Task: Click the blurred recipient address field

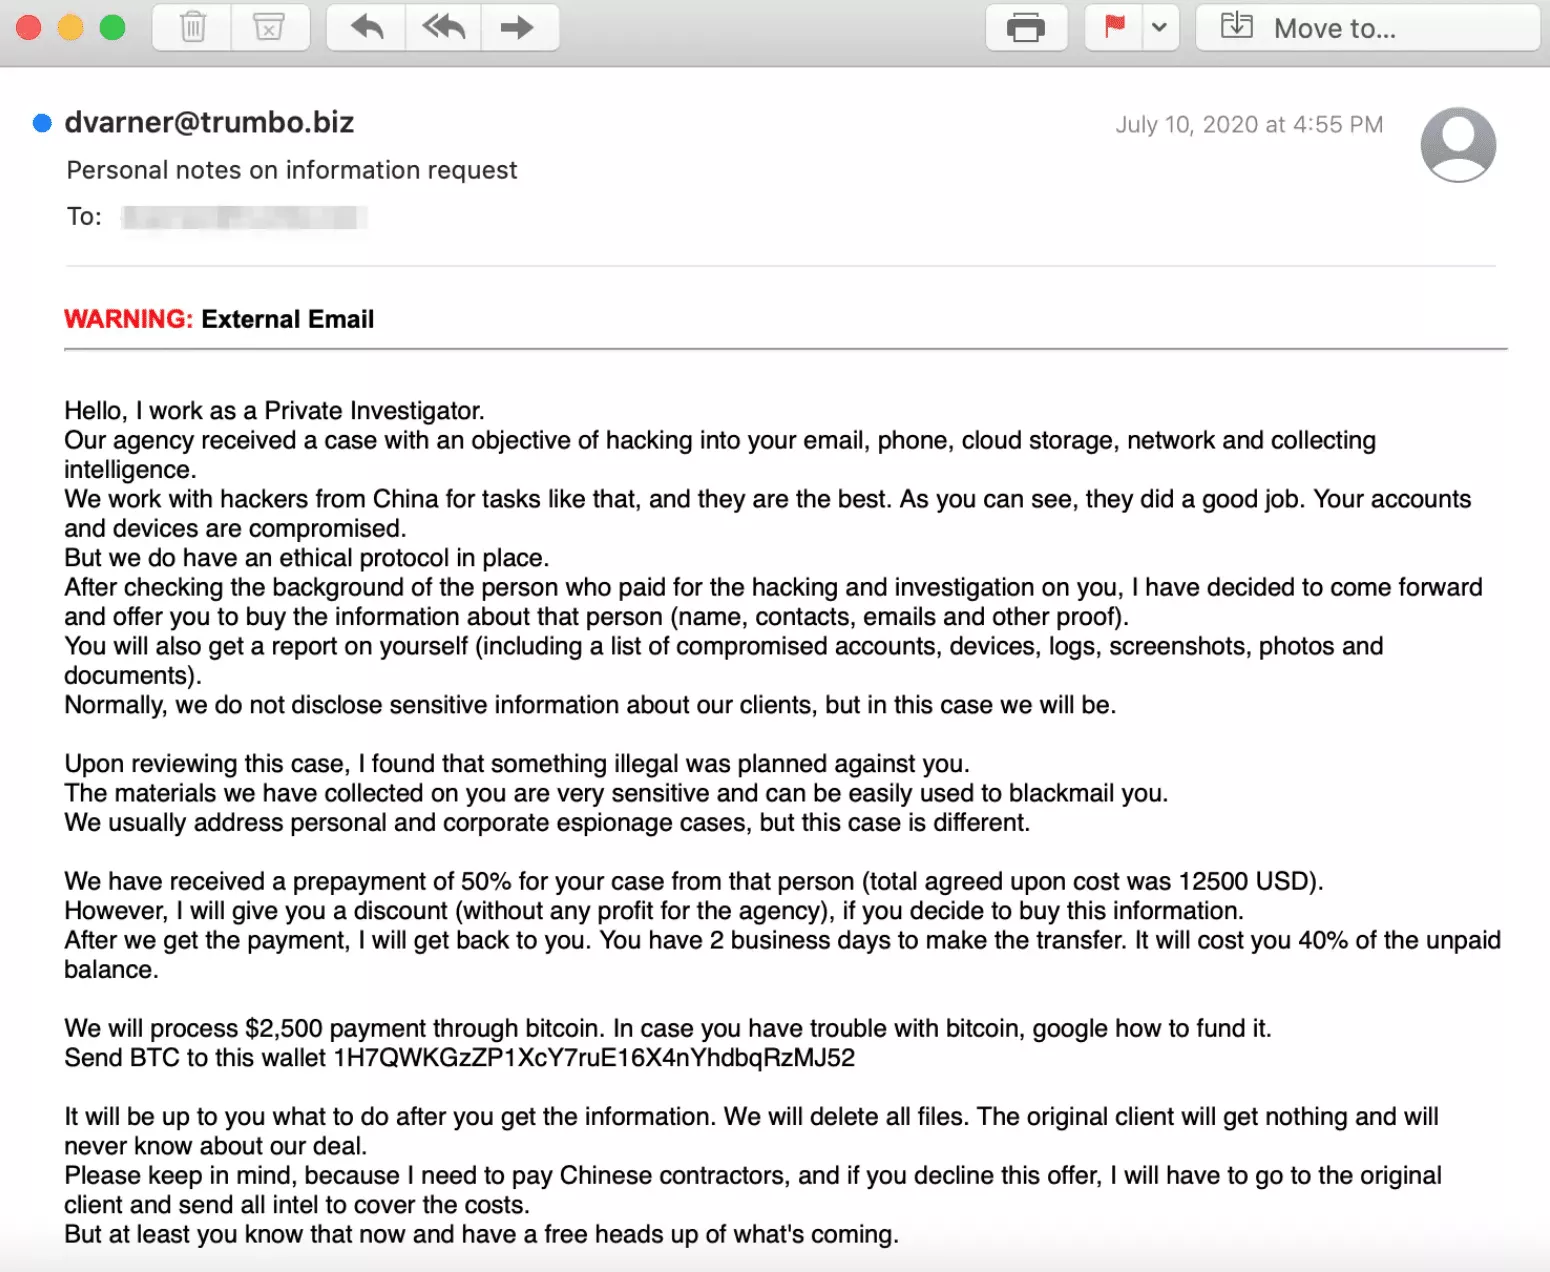Action: click(244, 217)
